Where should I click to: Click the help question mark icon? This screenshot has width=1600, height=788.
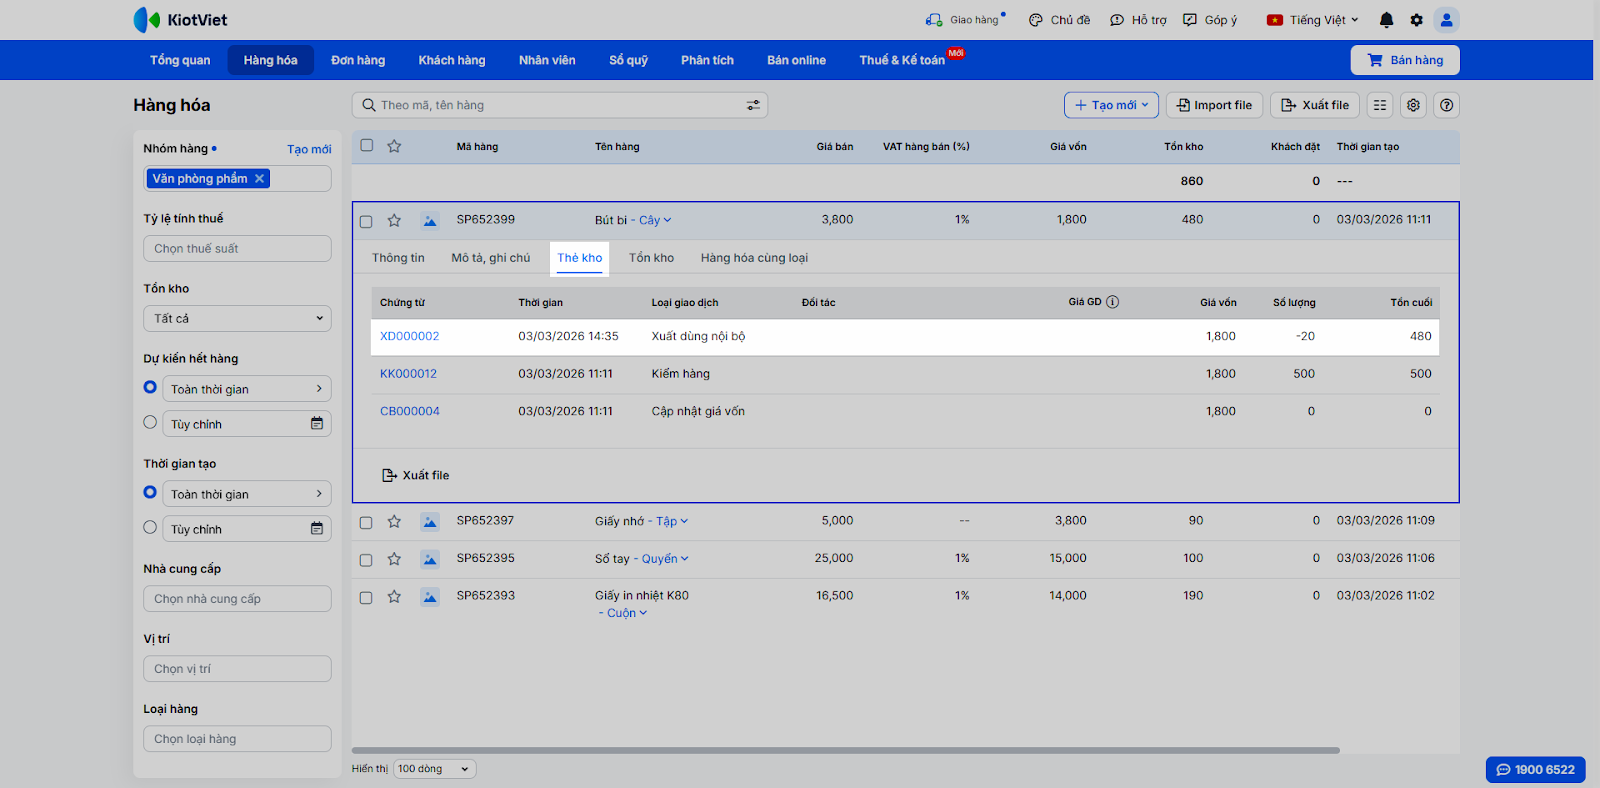pos(1446,105)
